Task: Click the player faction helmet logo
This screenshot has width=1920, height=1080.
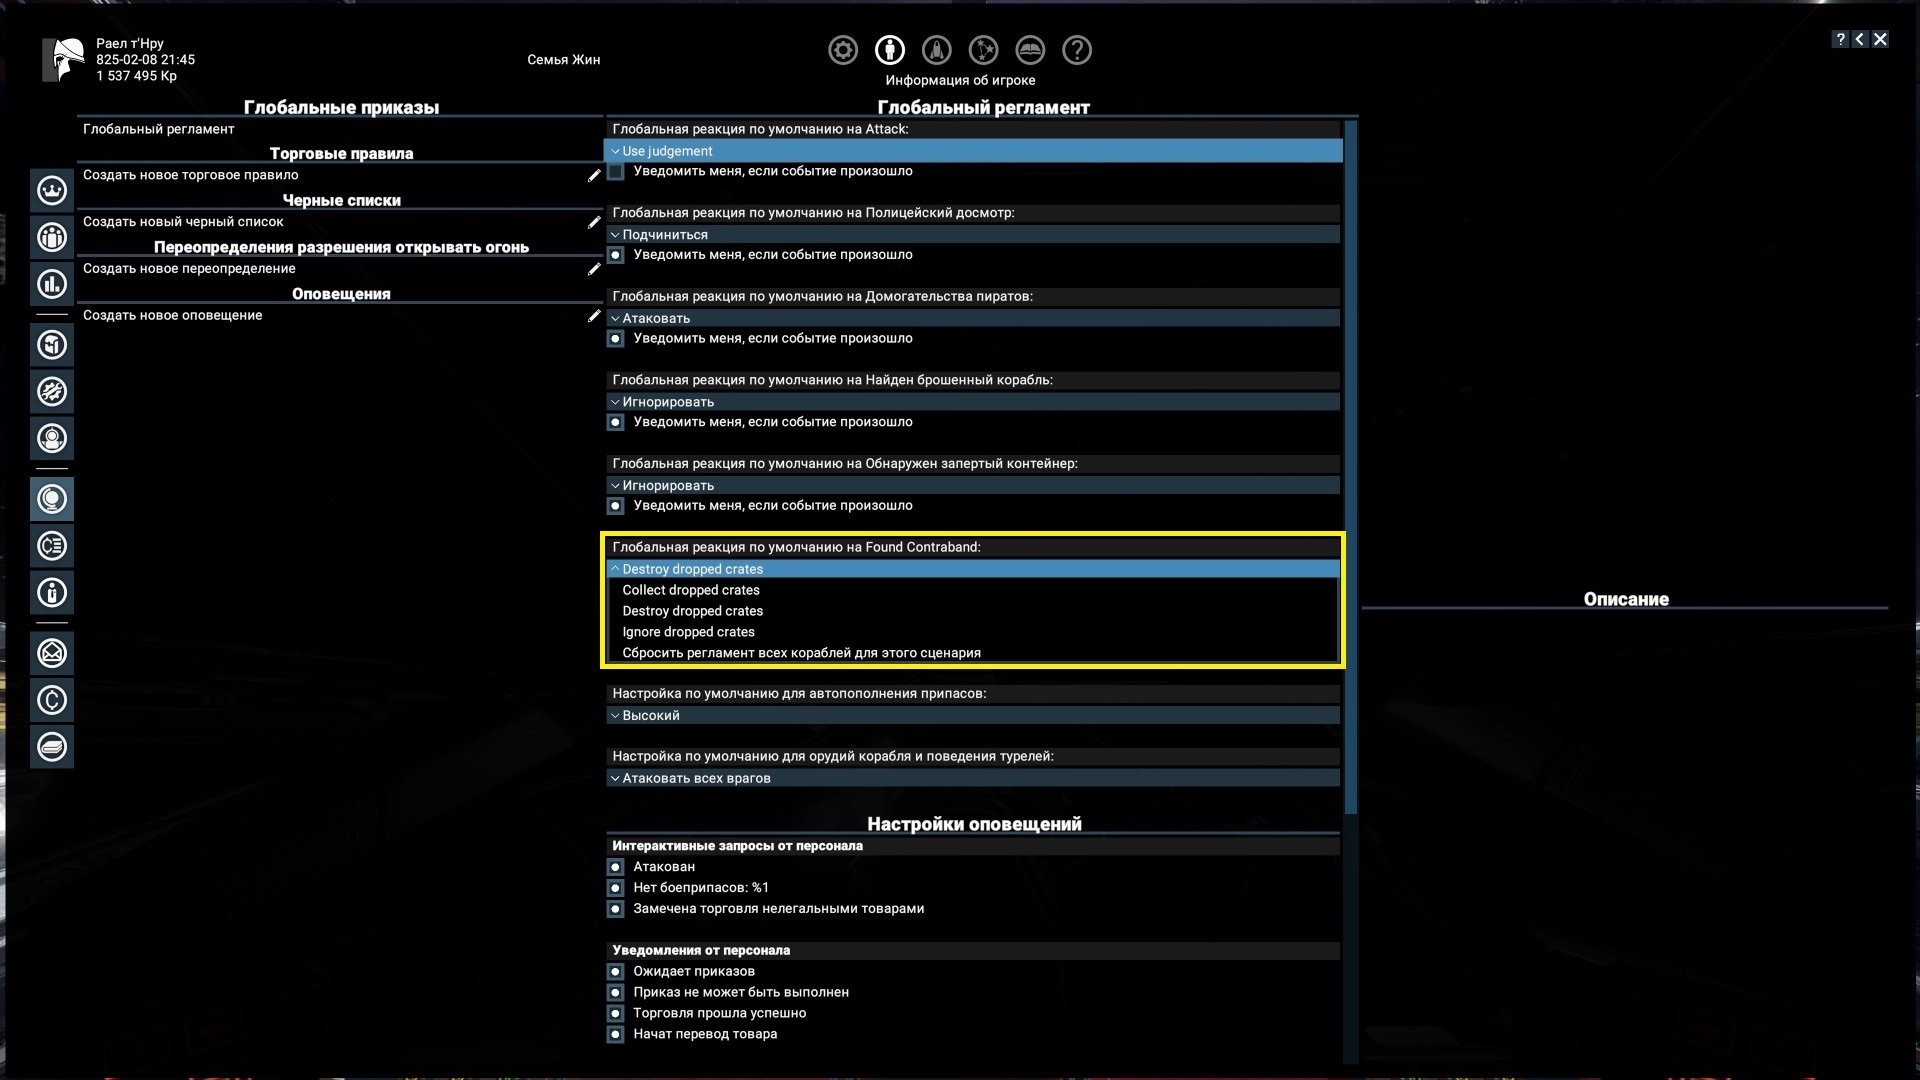Action: (x=64, y=60)
